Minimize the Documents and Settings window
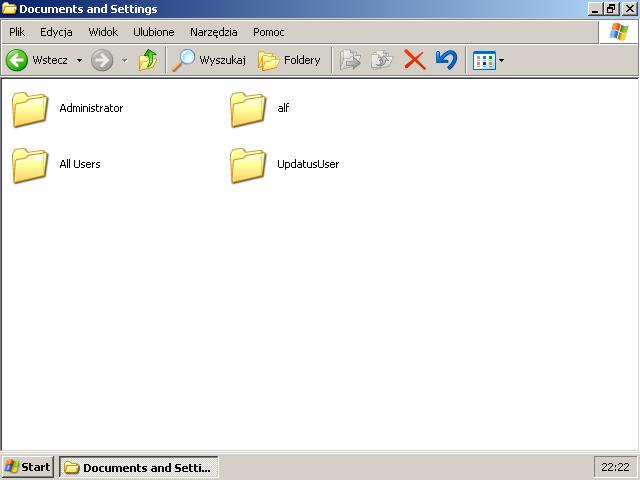The image size is (640, 480). (x=595, y=9)
